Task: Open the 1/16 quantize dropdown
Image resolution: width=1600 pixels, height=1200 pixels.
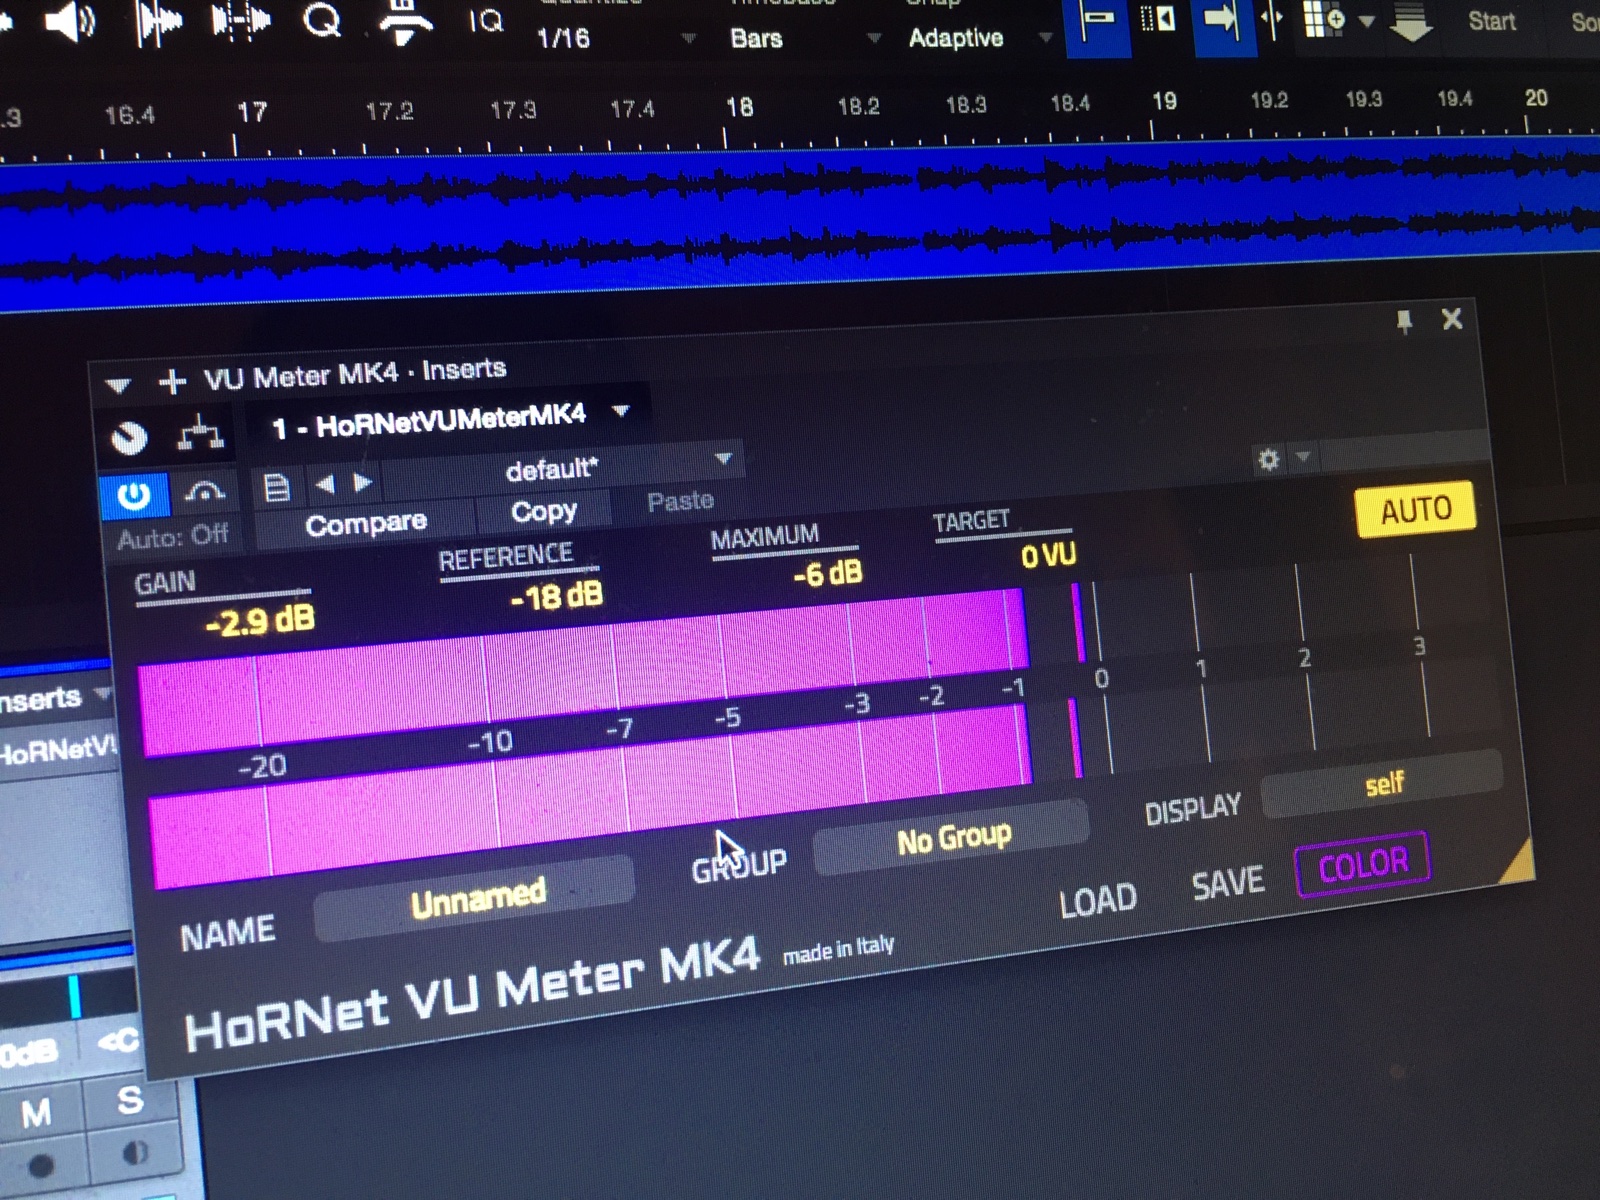Action: (x=614, y=38)
